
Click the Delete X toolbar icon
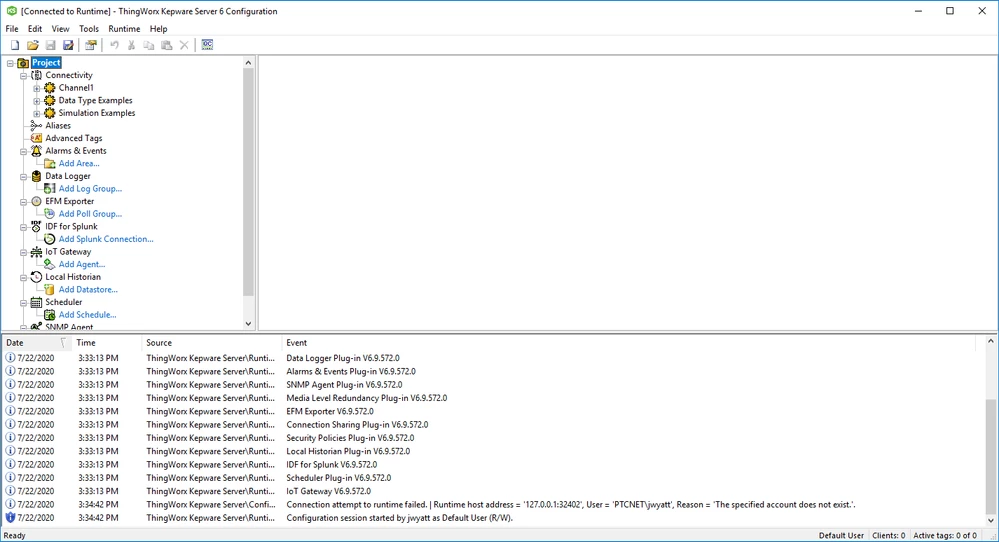pos(184,45)
